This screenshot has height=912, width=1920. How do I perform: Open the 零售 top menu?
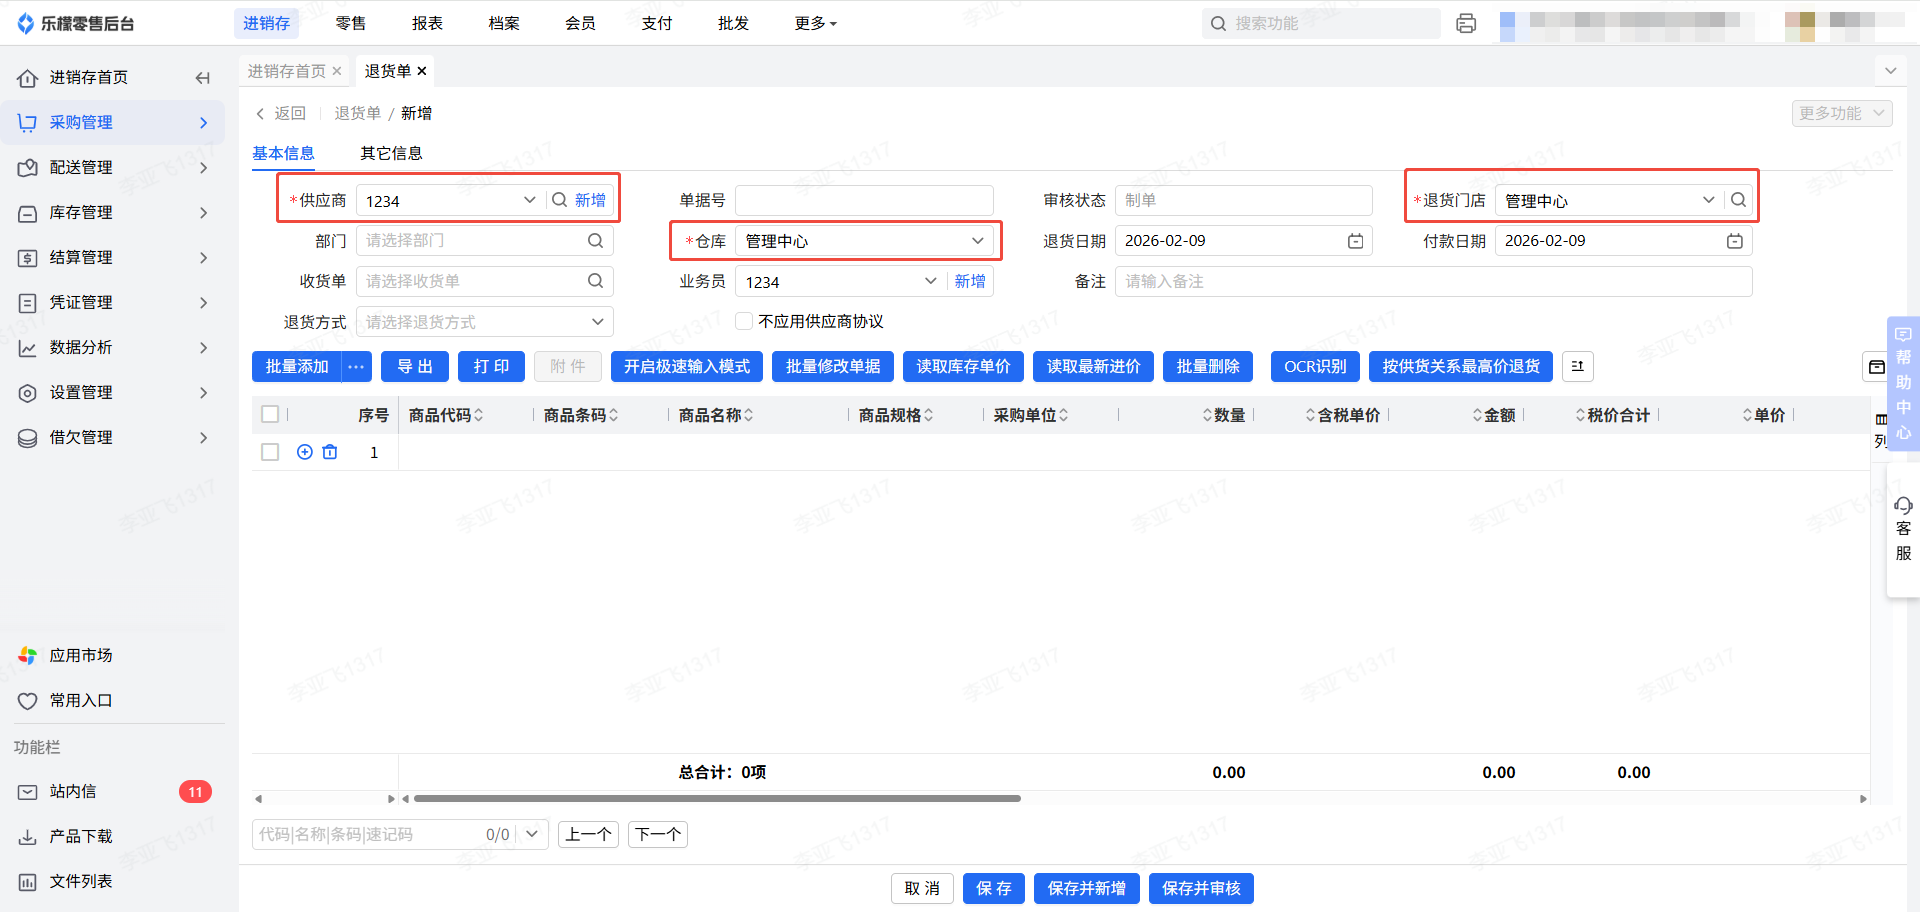click(x=350, y=23)
